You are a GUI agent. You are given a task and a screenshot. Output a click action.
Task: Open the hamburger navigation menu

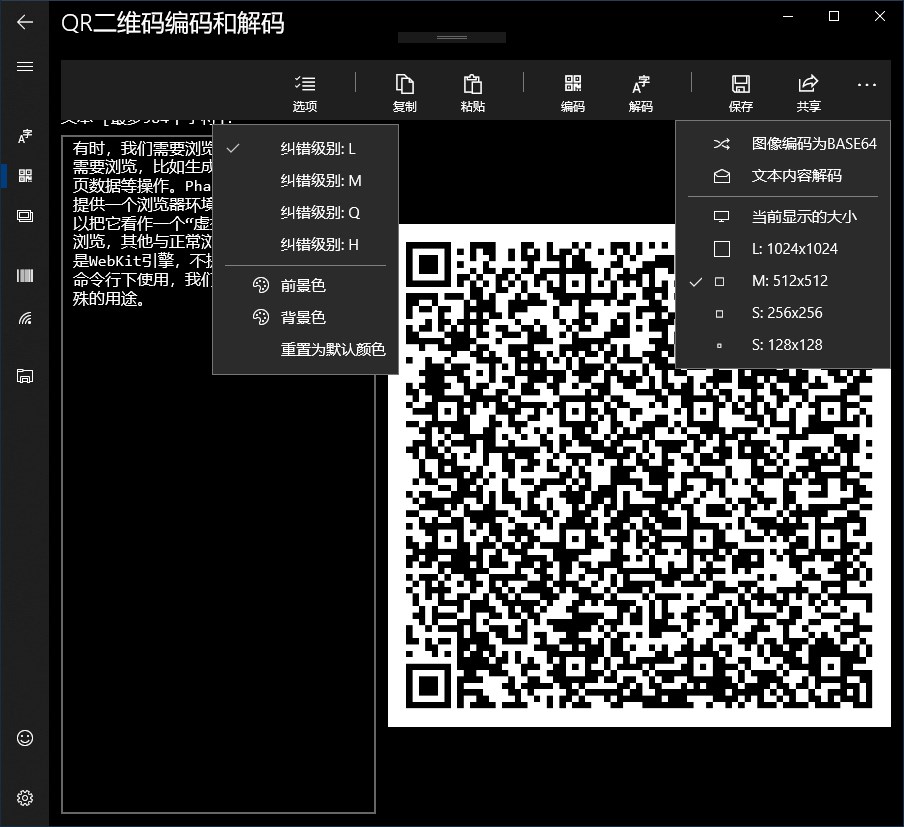coord(25,66)
